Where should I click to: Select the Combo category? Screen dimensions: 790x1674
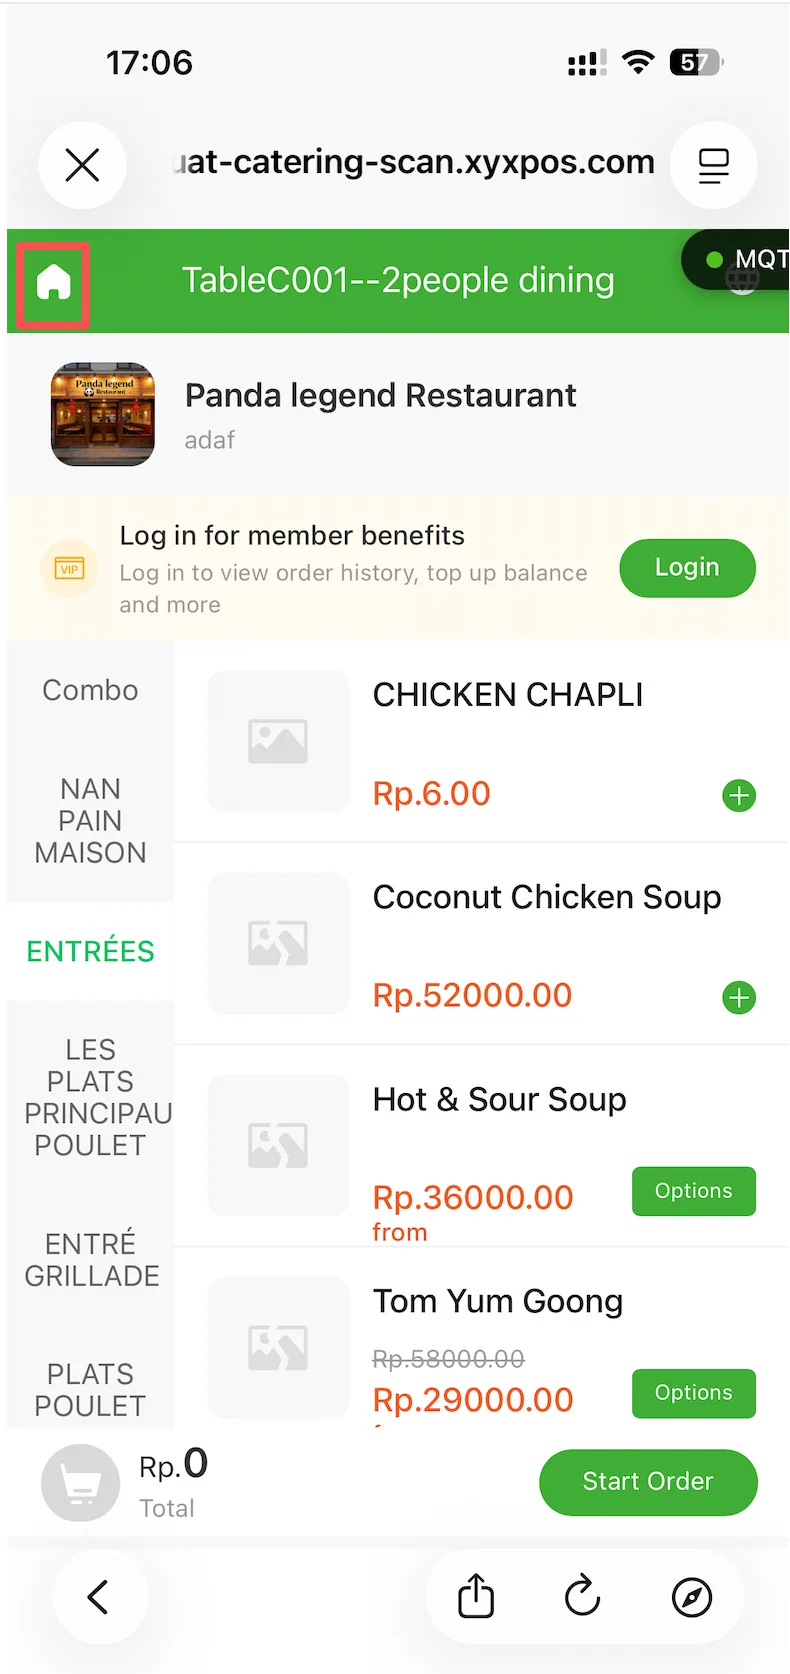tap(90, 690)
